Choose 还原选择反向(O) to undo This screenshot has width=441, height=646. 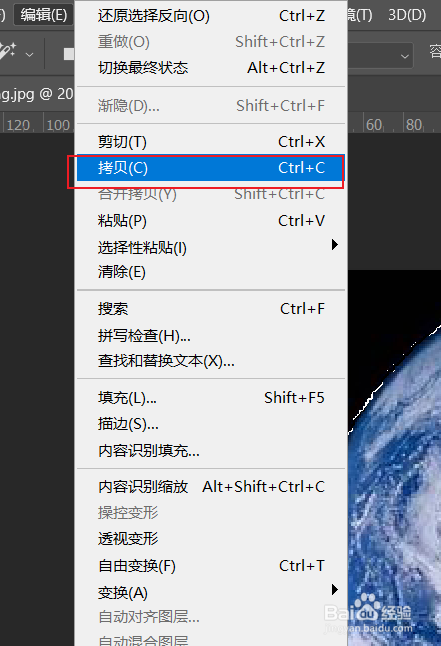(x=211, y=16)
